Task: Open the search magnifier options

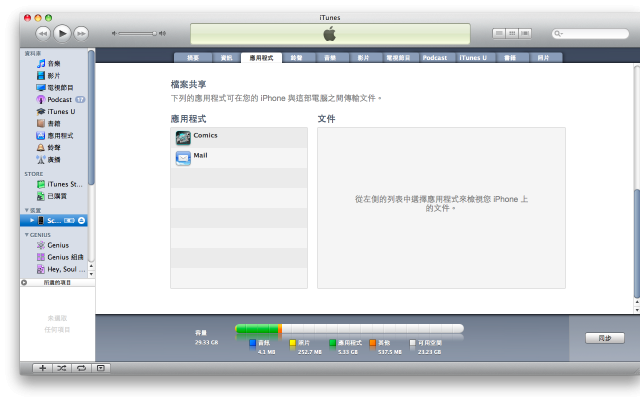Action: 558,33
